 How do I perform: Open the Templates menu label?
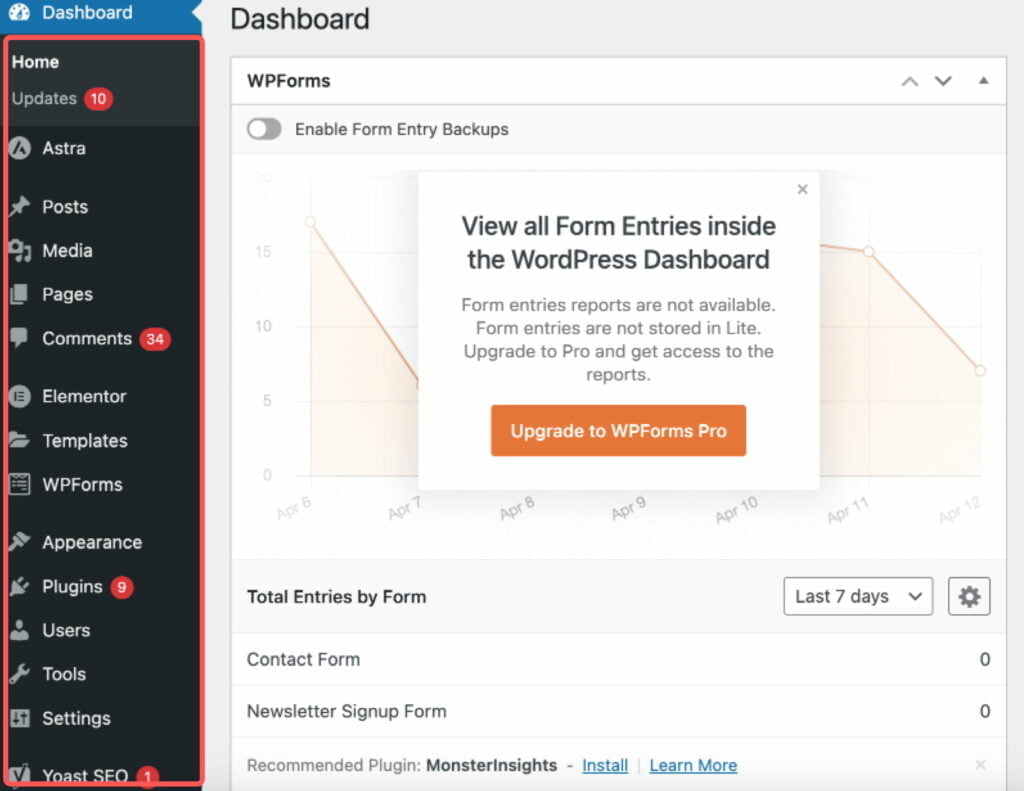point(85,441)
